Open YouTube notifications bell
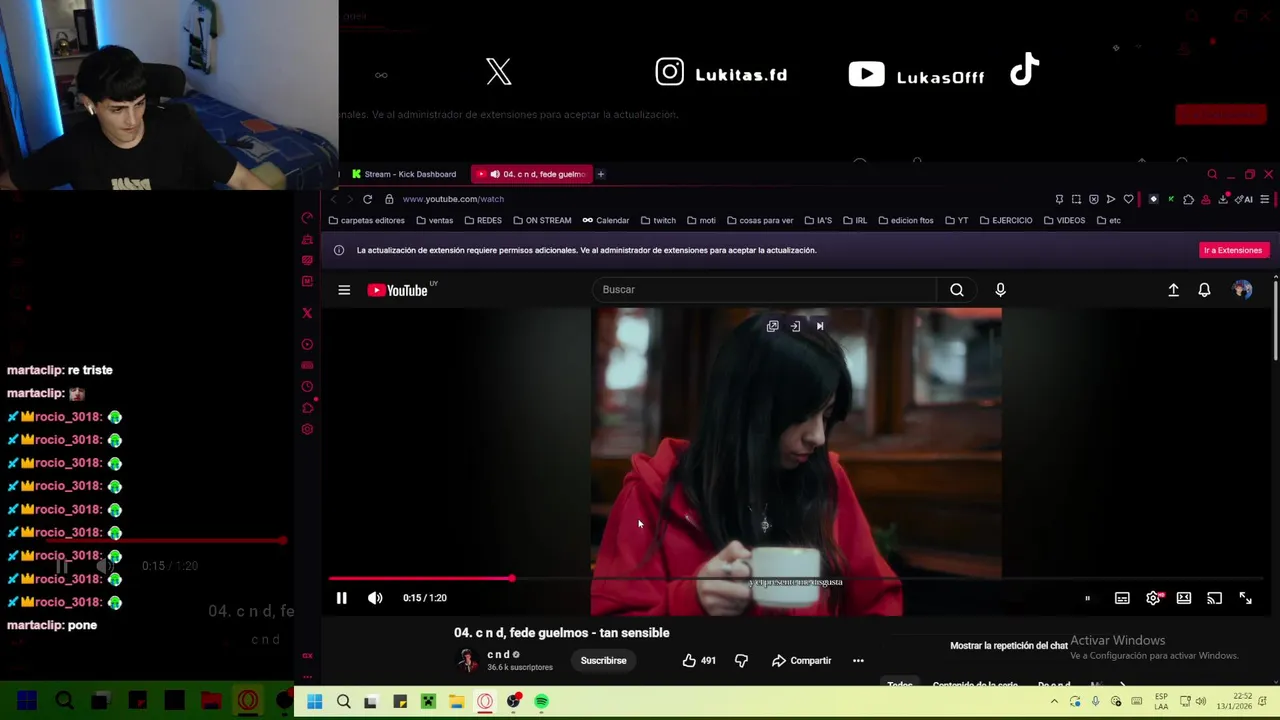The image size is (1280, 720). pos(1204,290)
